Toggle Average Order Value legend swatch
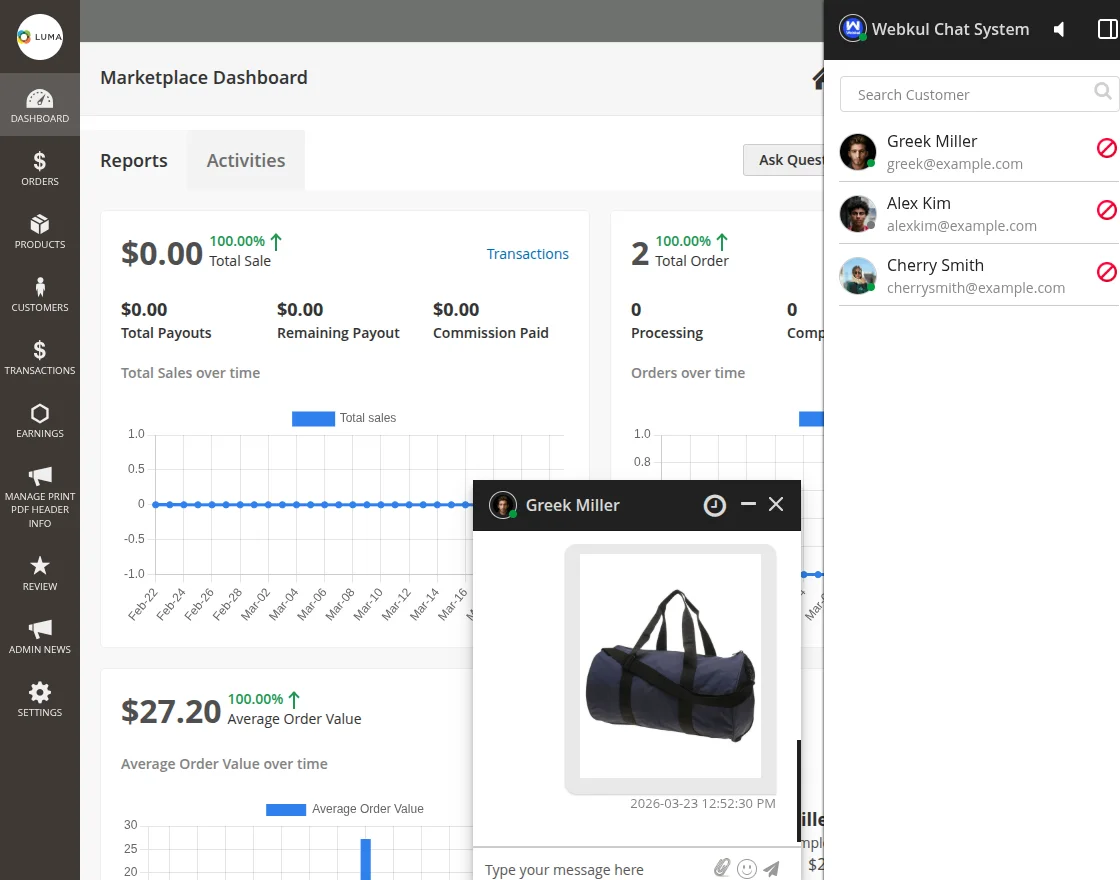The width and height of the screenshot is (1120, 880). click(286, 809)
